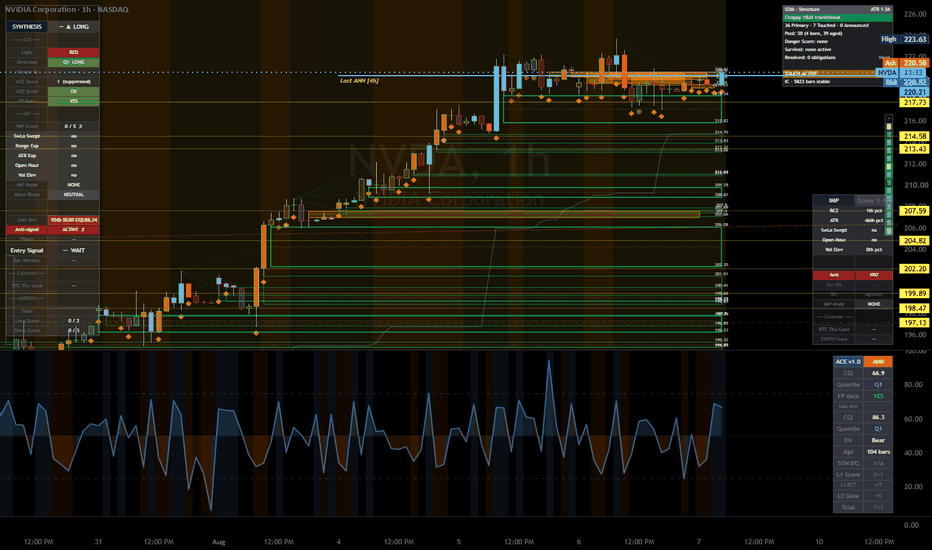Click the Dir Bear value

pyautogui.click(x=878, y=440)
